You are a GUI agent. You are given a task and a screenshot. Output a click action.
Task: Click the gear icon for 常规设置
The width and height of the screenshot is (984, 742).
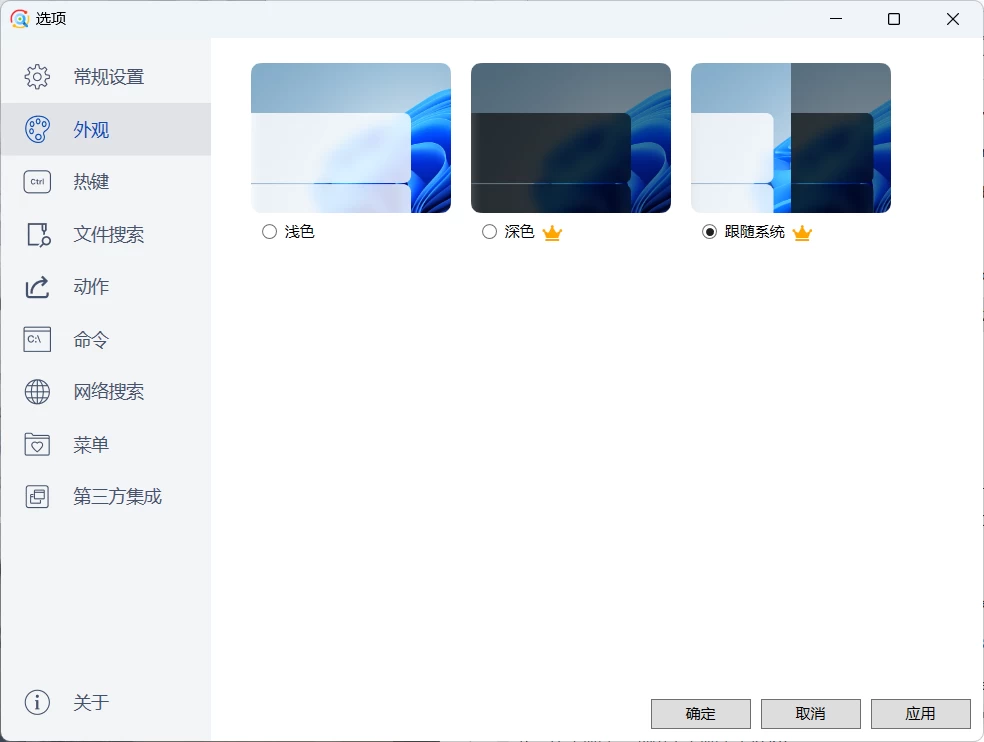pos(37,77)
